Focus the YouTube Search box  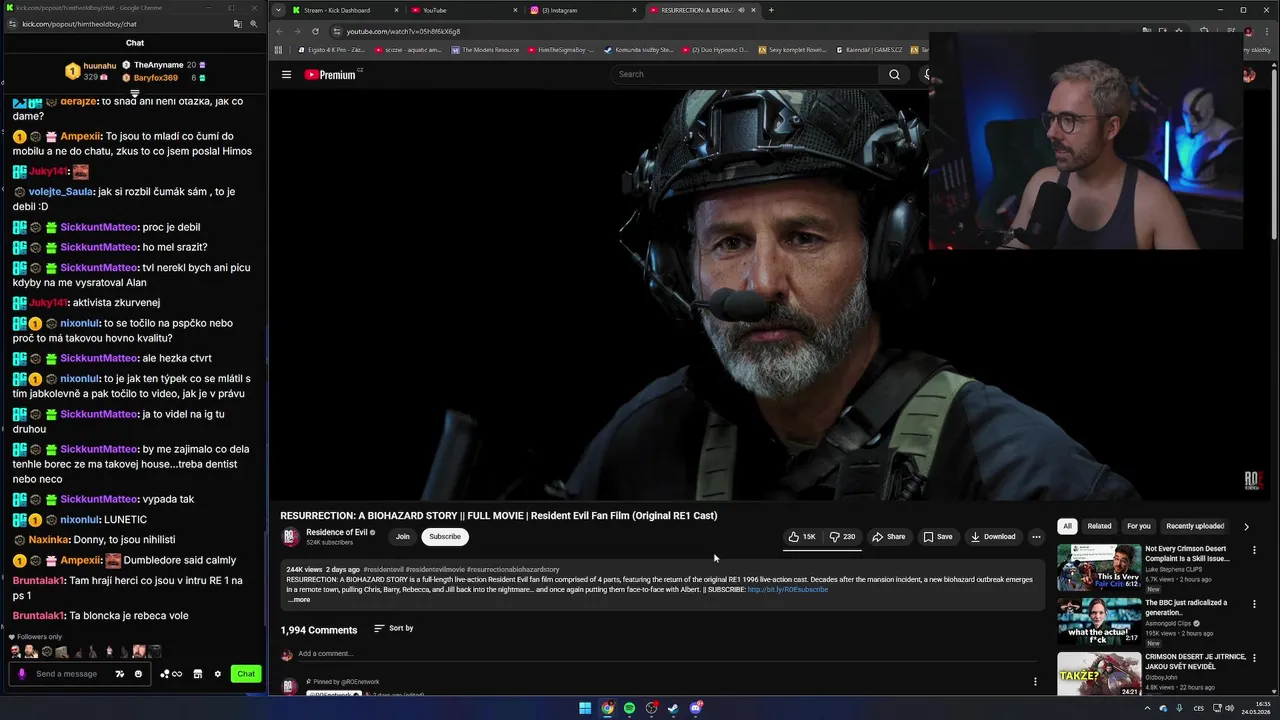(745, 74)
